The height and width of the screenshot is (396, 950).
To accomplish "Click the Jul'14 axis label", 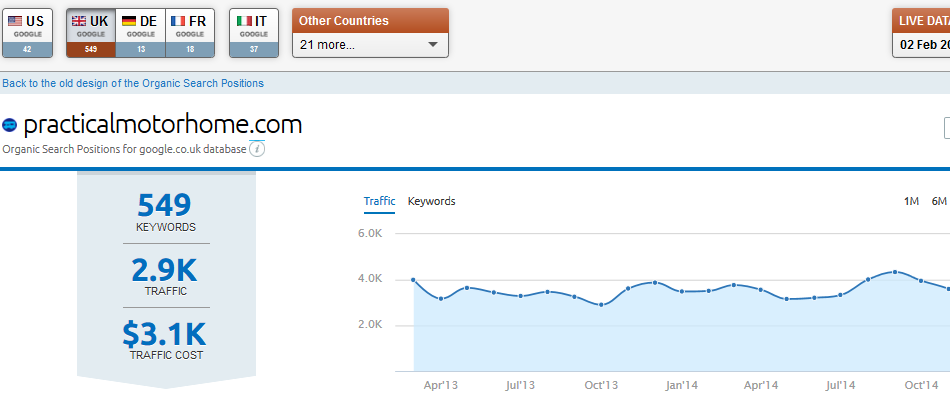I will [x=840, y=385].
